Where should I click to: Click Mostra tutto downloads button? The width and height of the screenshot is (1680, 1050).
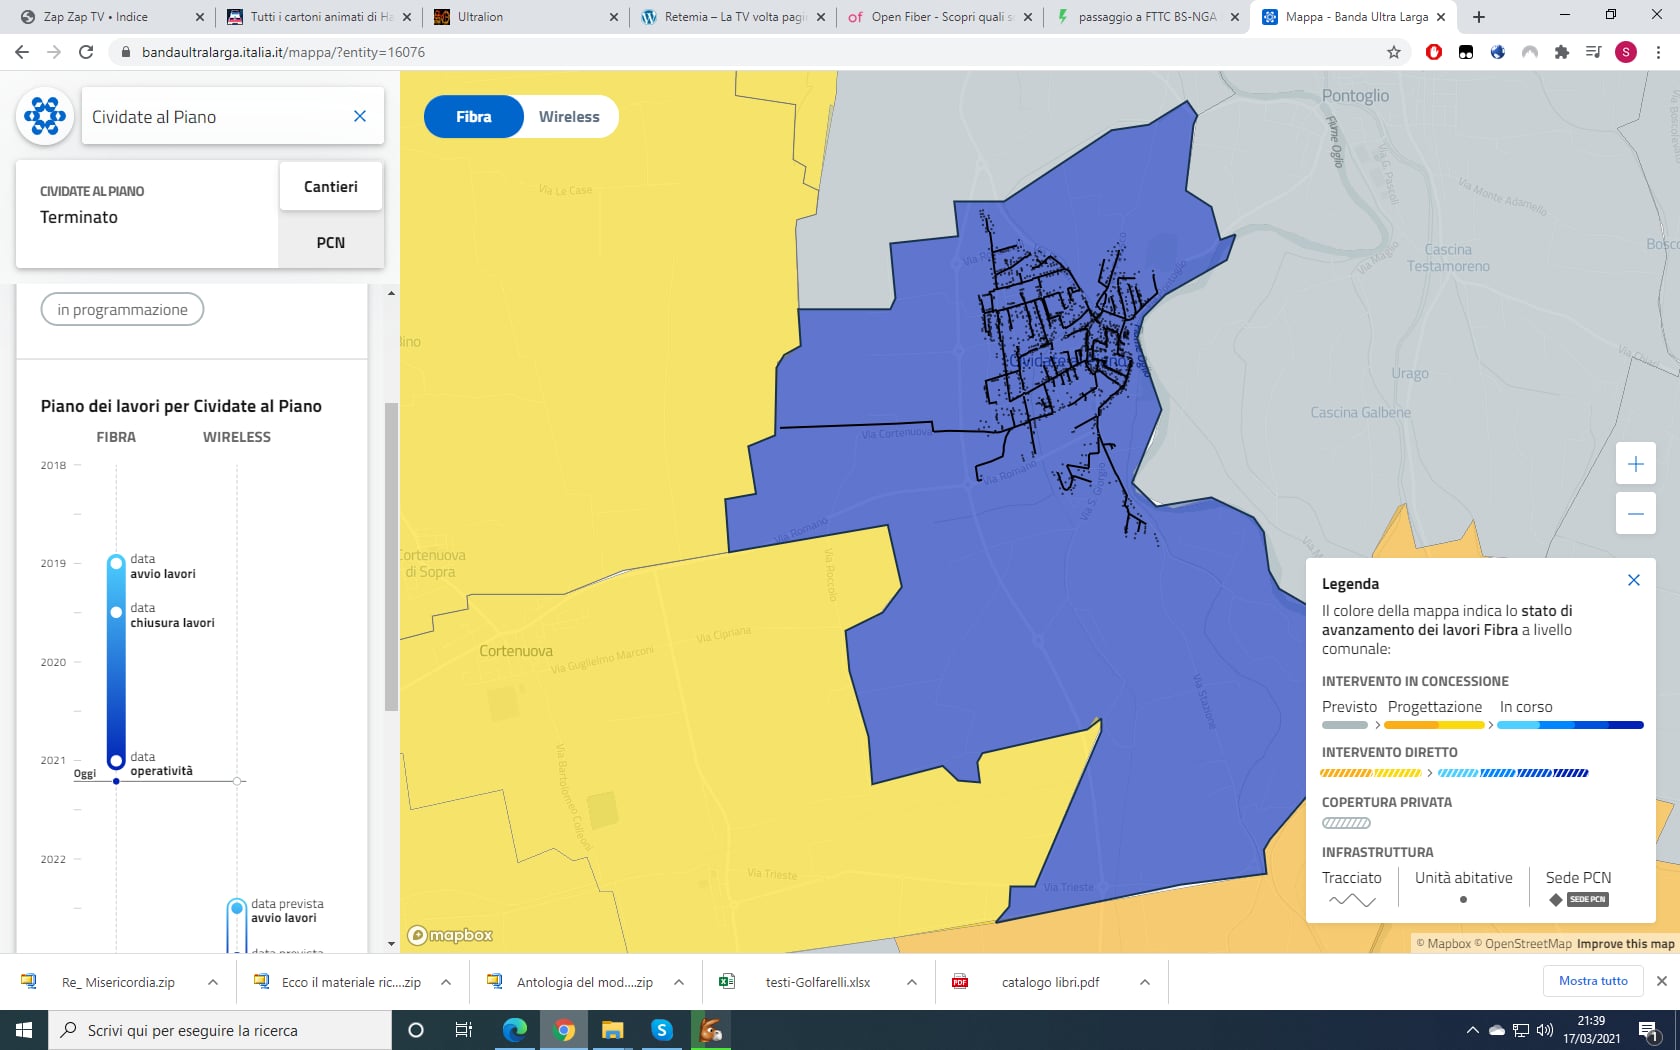pos(1593,981)
